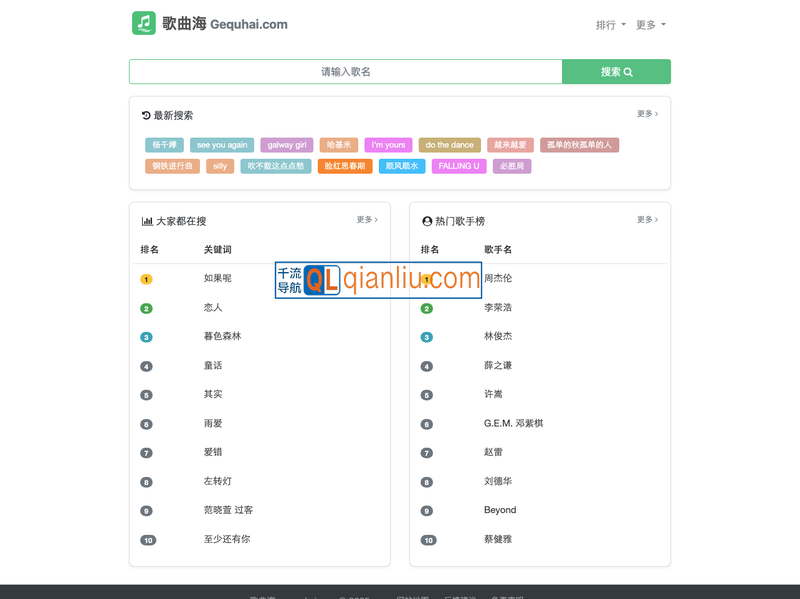Click the history icon beside 最新搜索

(x=145, y=114)
